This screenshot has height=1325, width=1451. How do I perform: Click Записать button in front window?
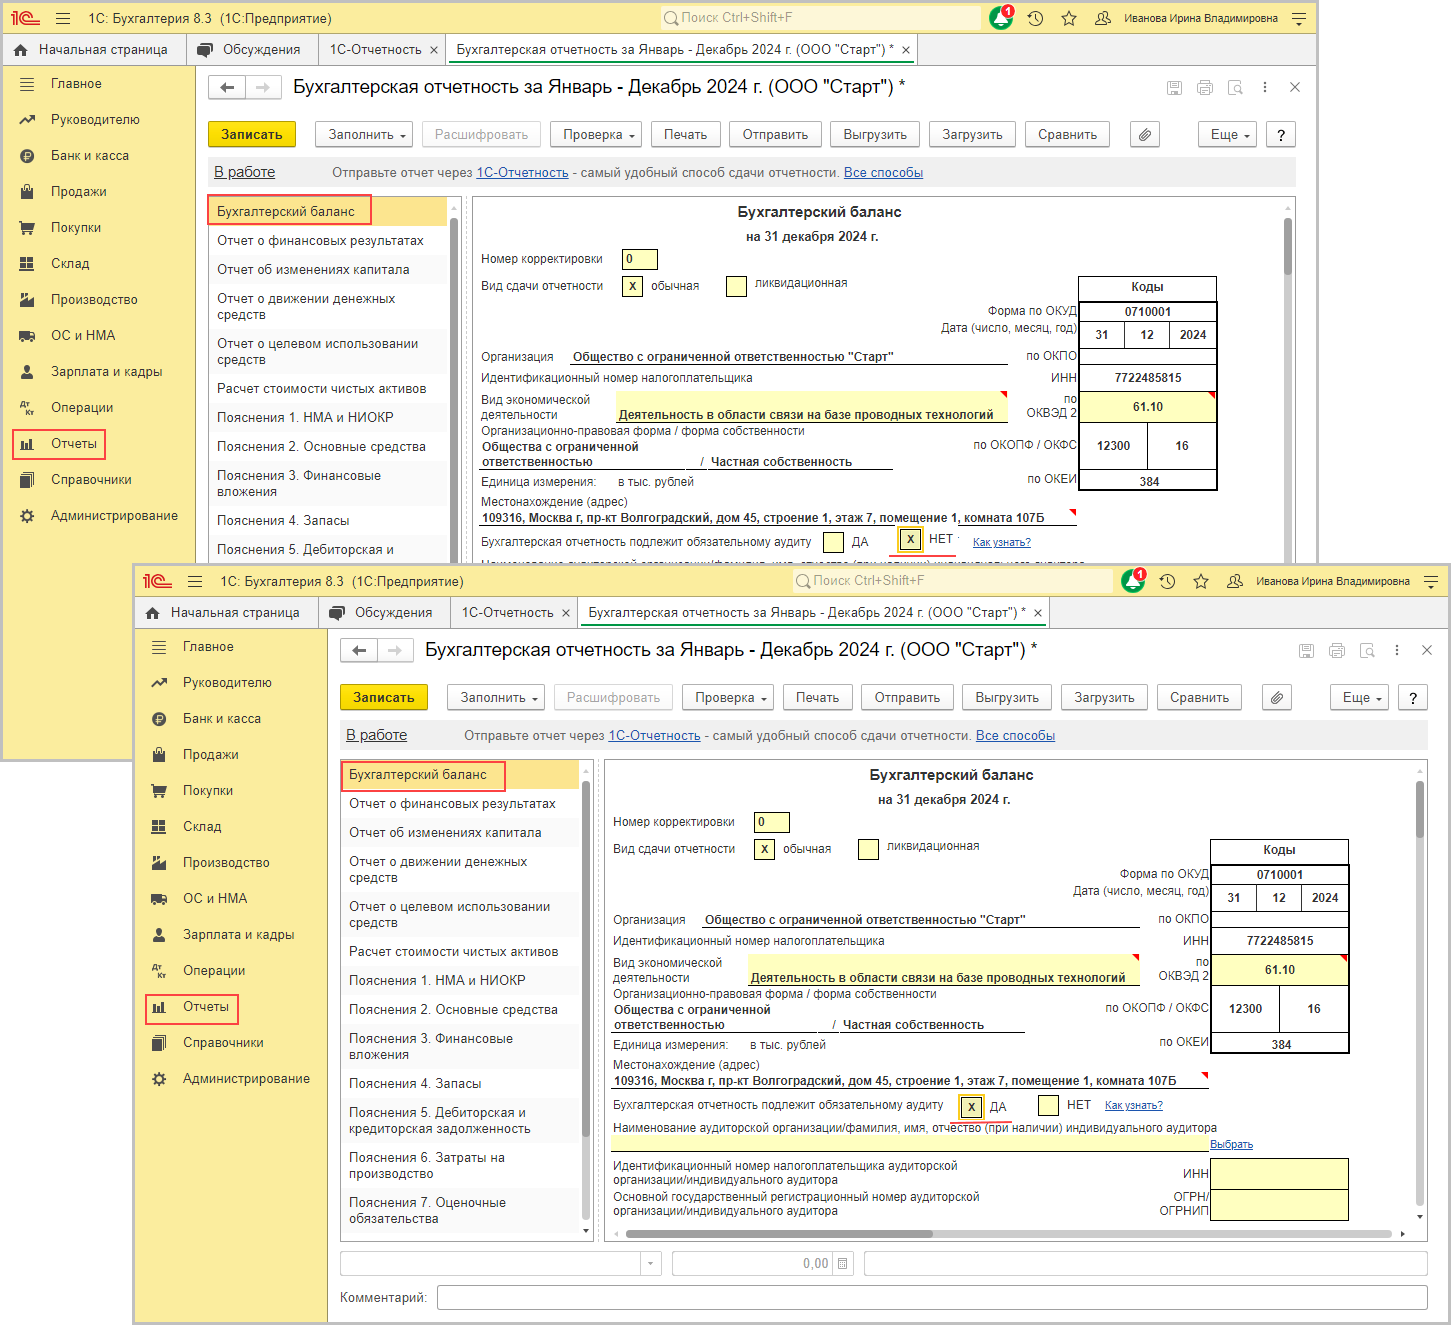point(384,697)
